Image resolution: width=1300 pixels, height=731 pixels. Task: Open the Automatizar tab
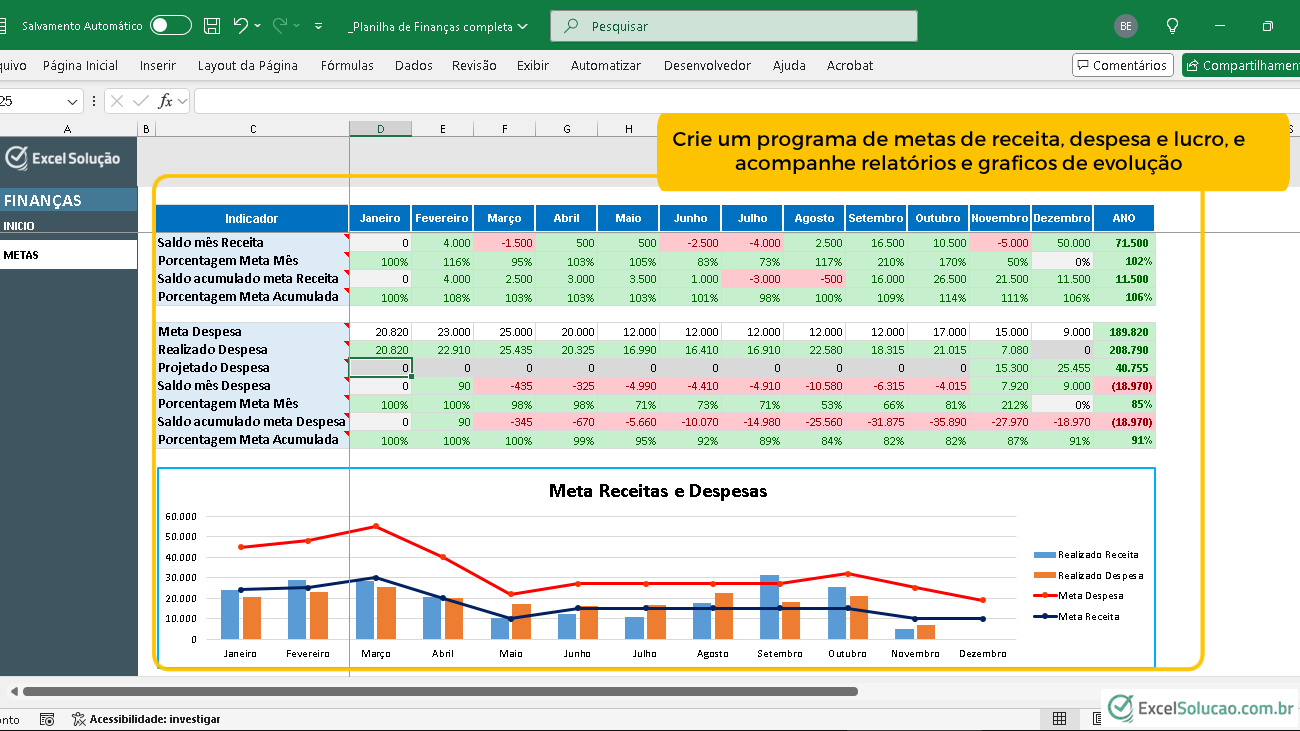[606, 65]
